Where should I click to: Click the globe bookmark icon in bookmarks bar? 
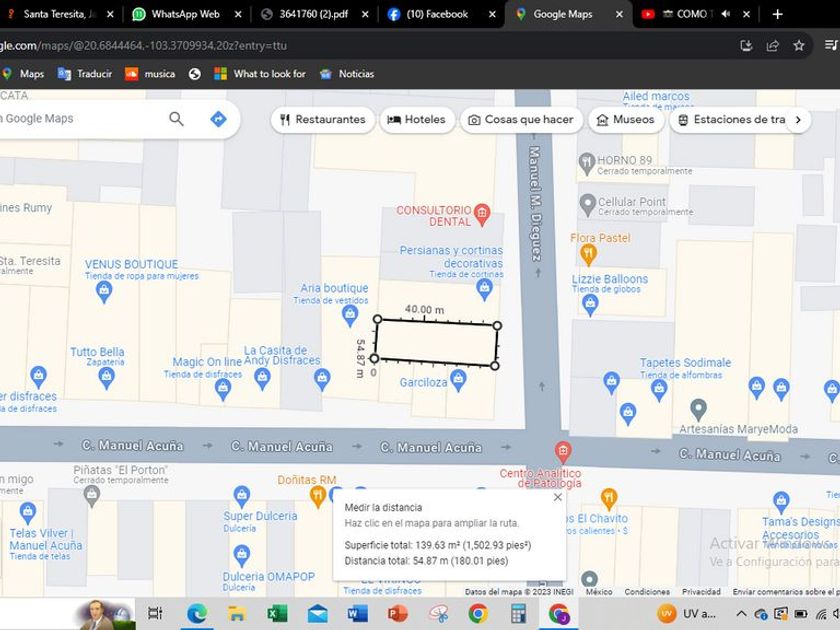point(194,74)
